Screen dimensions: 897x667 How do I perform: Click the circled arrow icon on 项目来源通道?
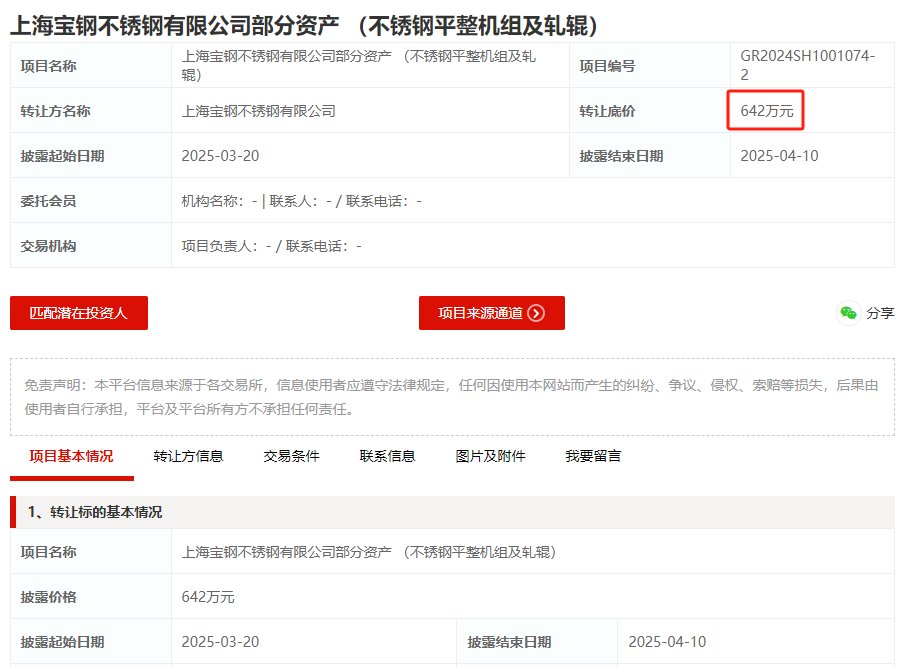point(536,313)
